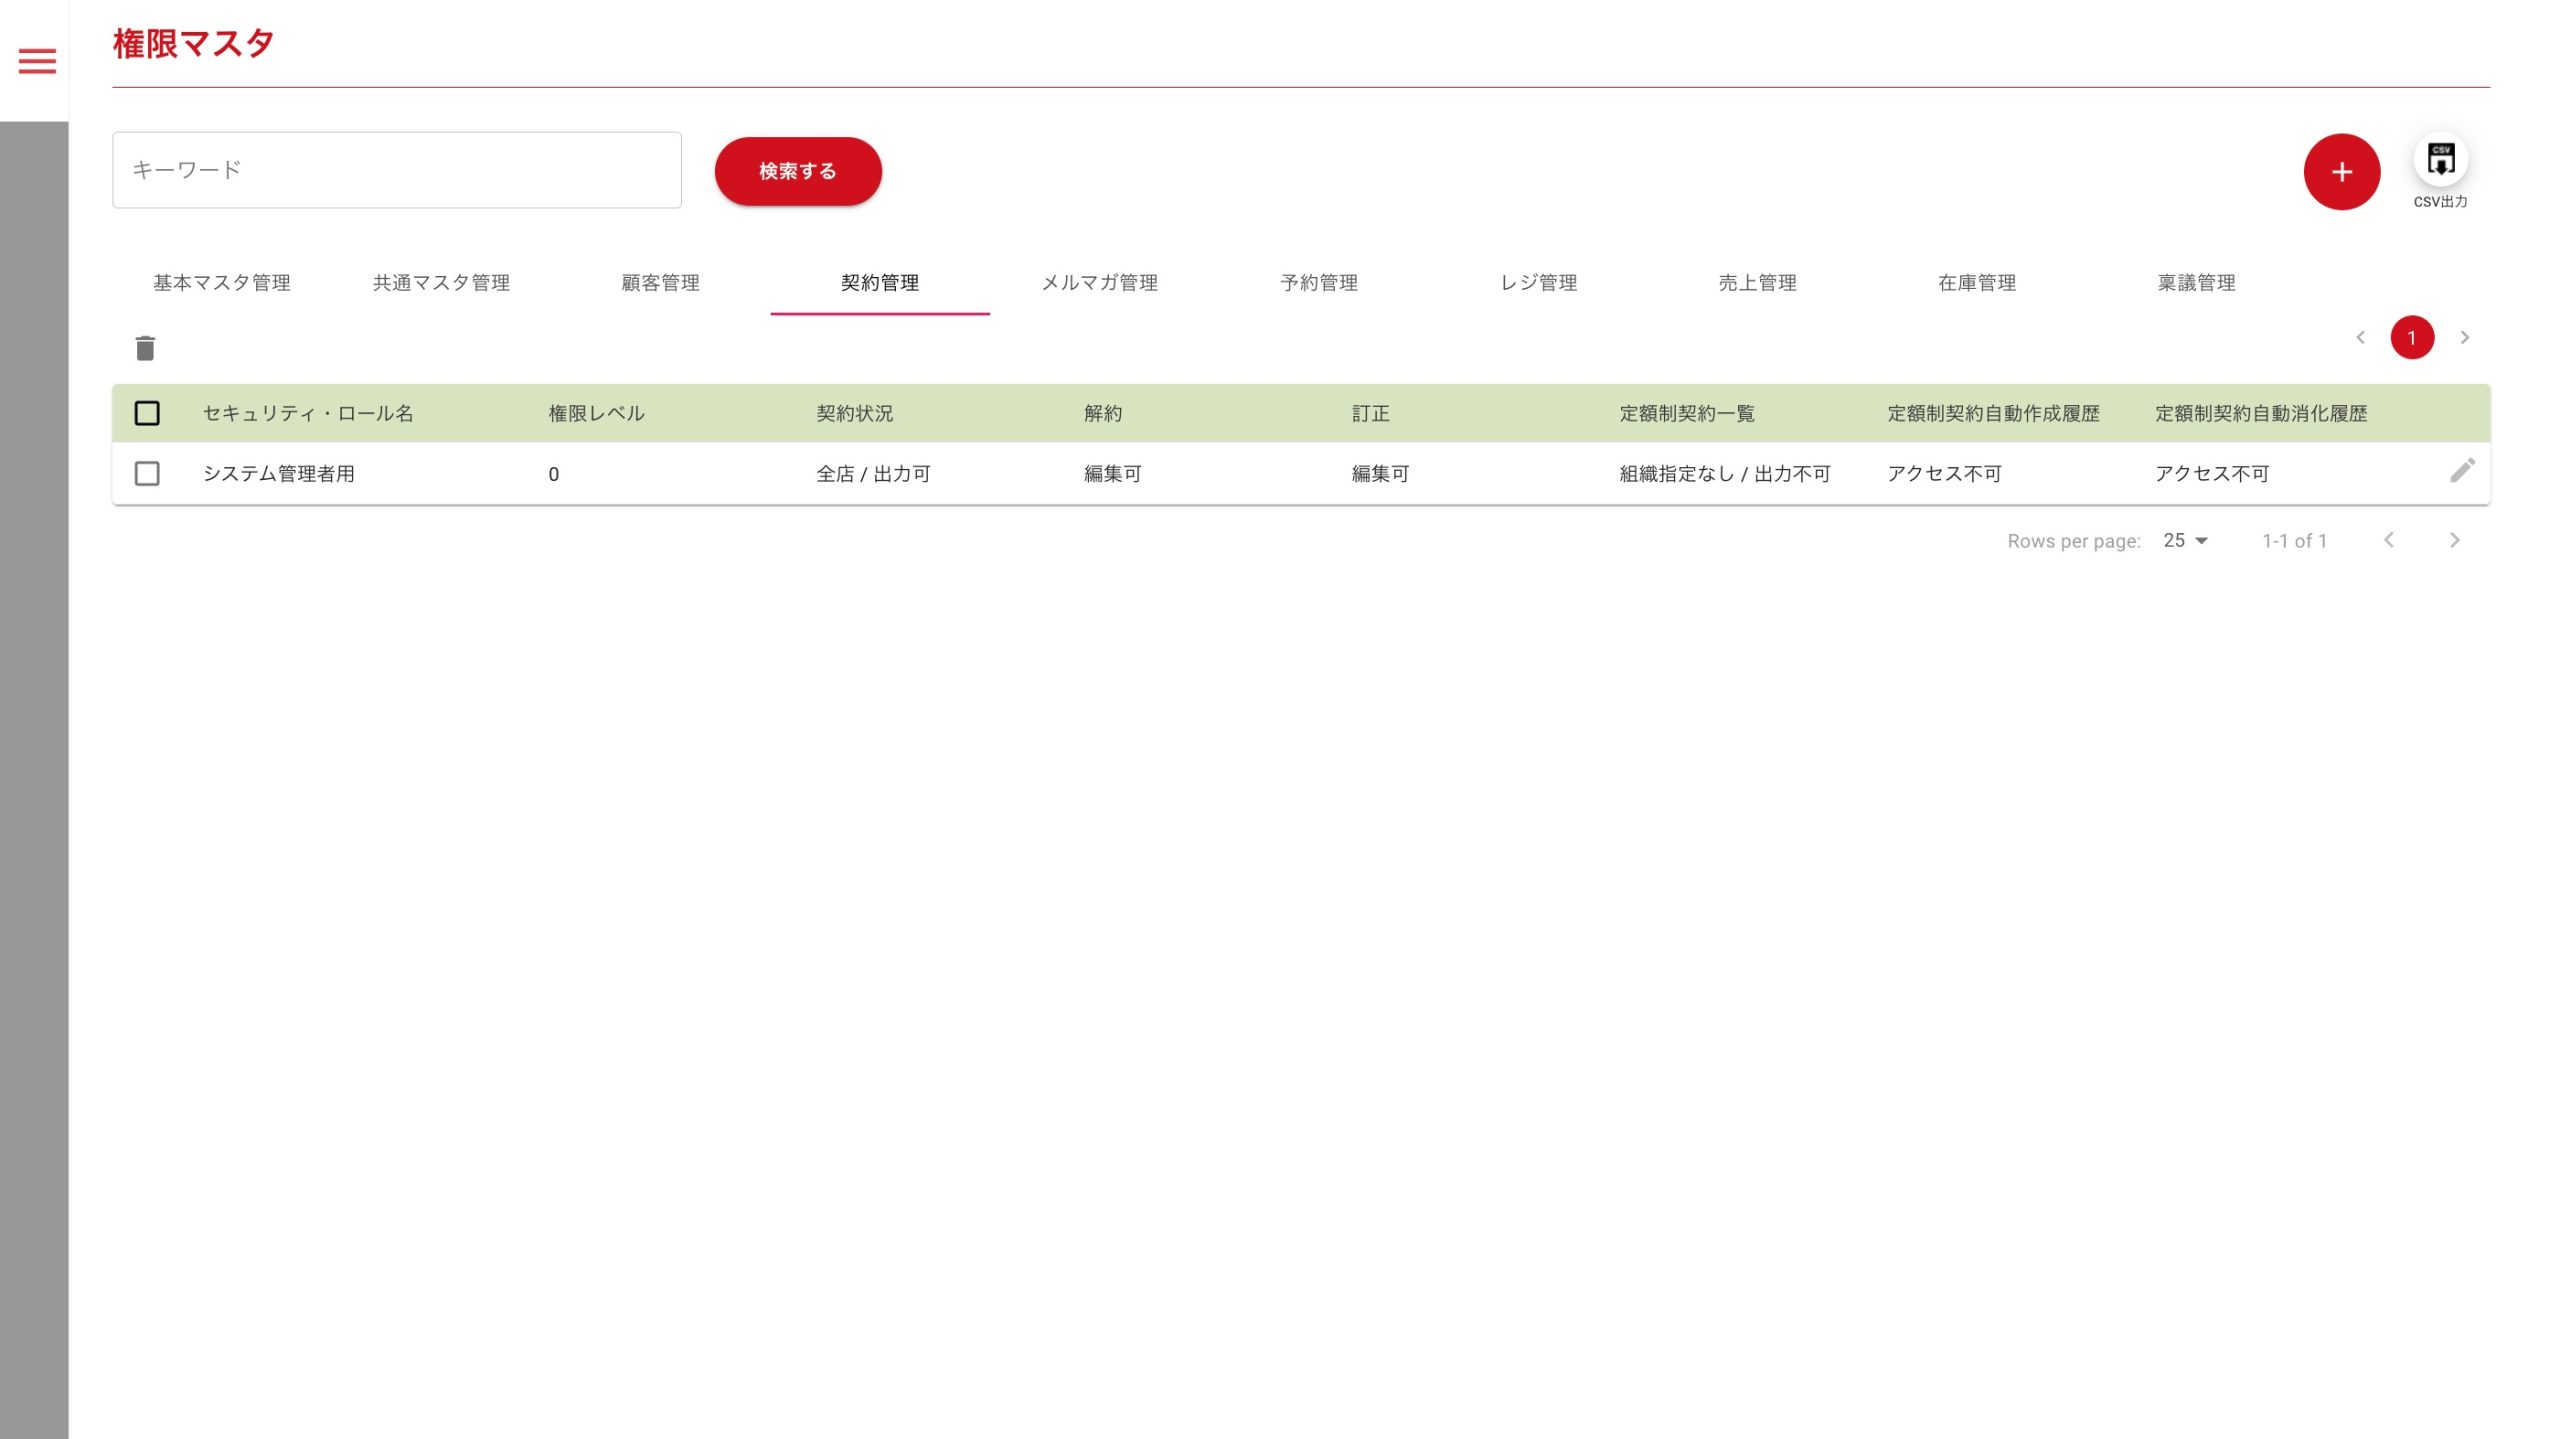Switch to the 基本マスタ管理 tab
This screenshot has height=1439, width=2560.
point(222,283)
